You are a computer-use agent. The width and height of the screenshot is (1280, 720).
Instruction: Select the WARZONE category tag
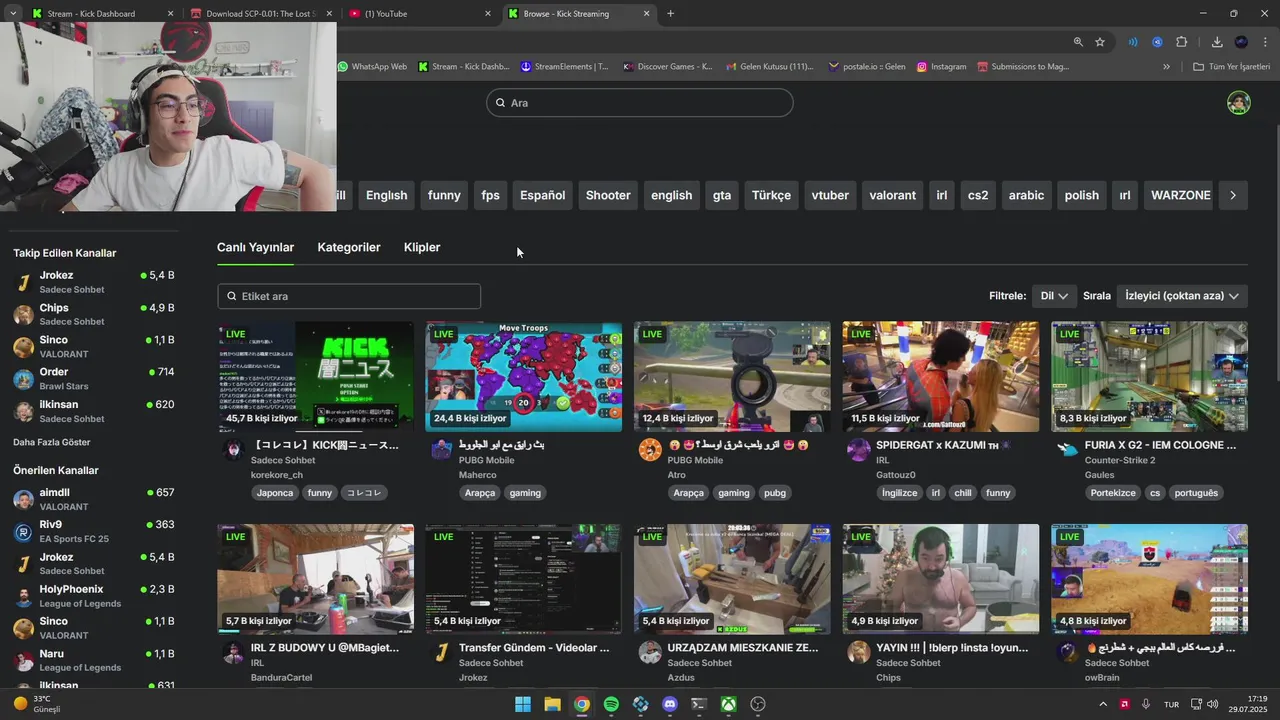coord(1181,195)
